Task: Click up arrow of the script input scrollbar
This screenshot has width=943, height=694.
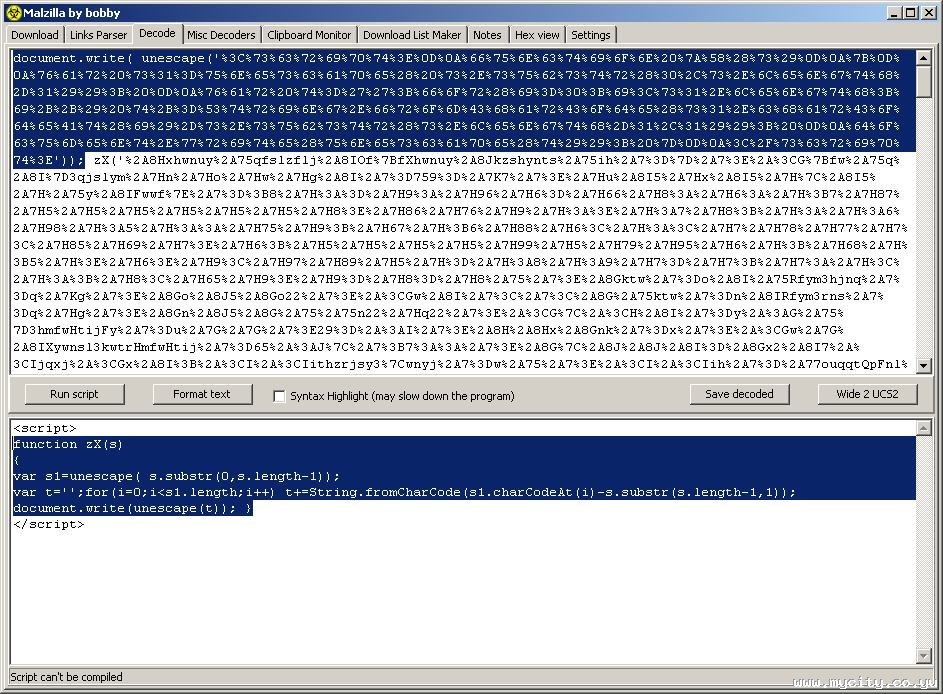Action: 924,58
